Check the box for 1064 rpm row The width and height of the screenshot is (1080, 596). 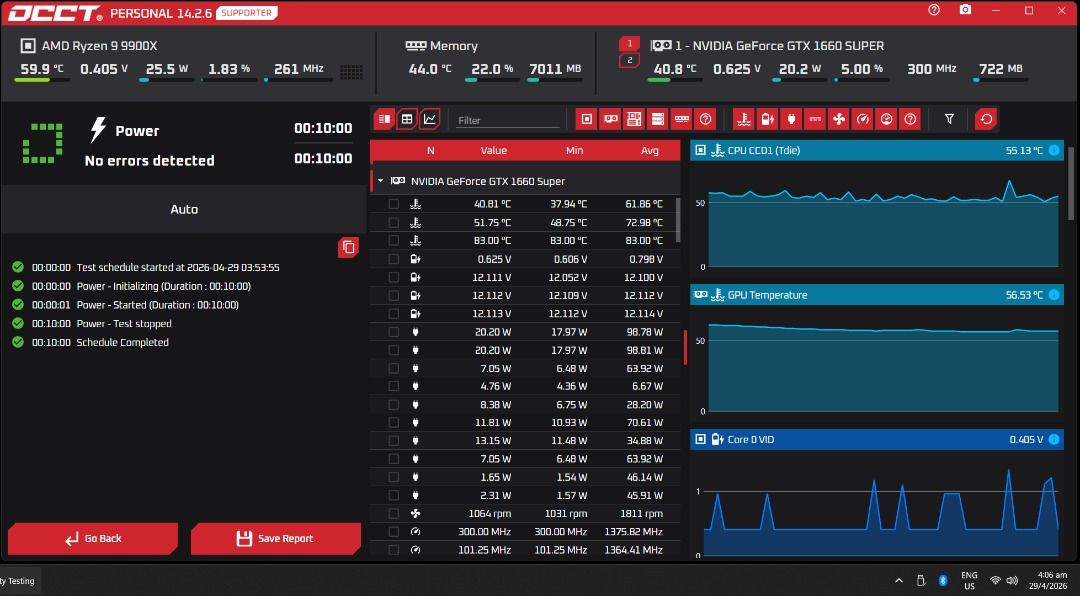[393, 513]
